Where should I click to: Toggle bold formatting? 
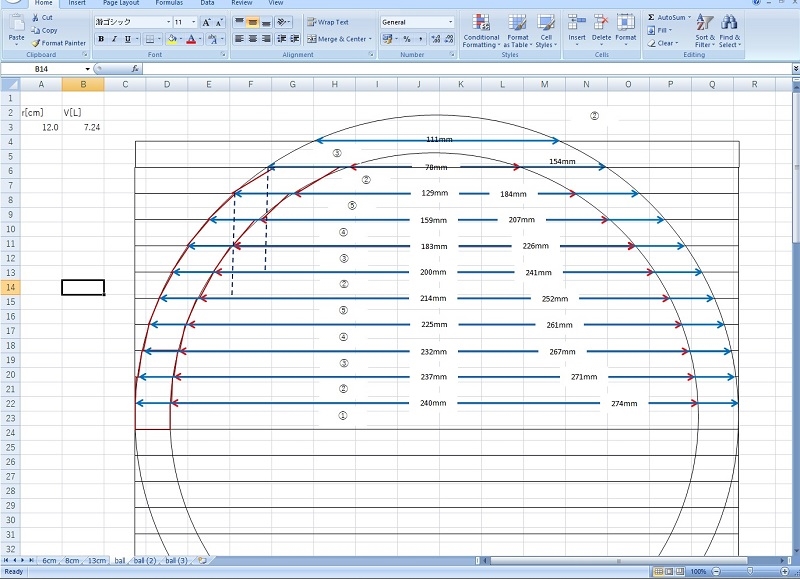101,39
